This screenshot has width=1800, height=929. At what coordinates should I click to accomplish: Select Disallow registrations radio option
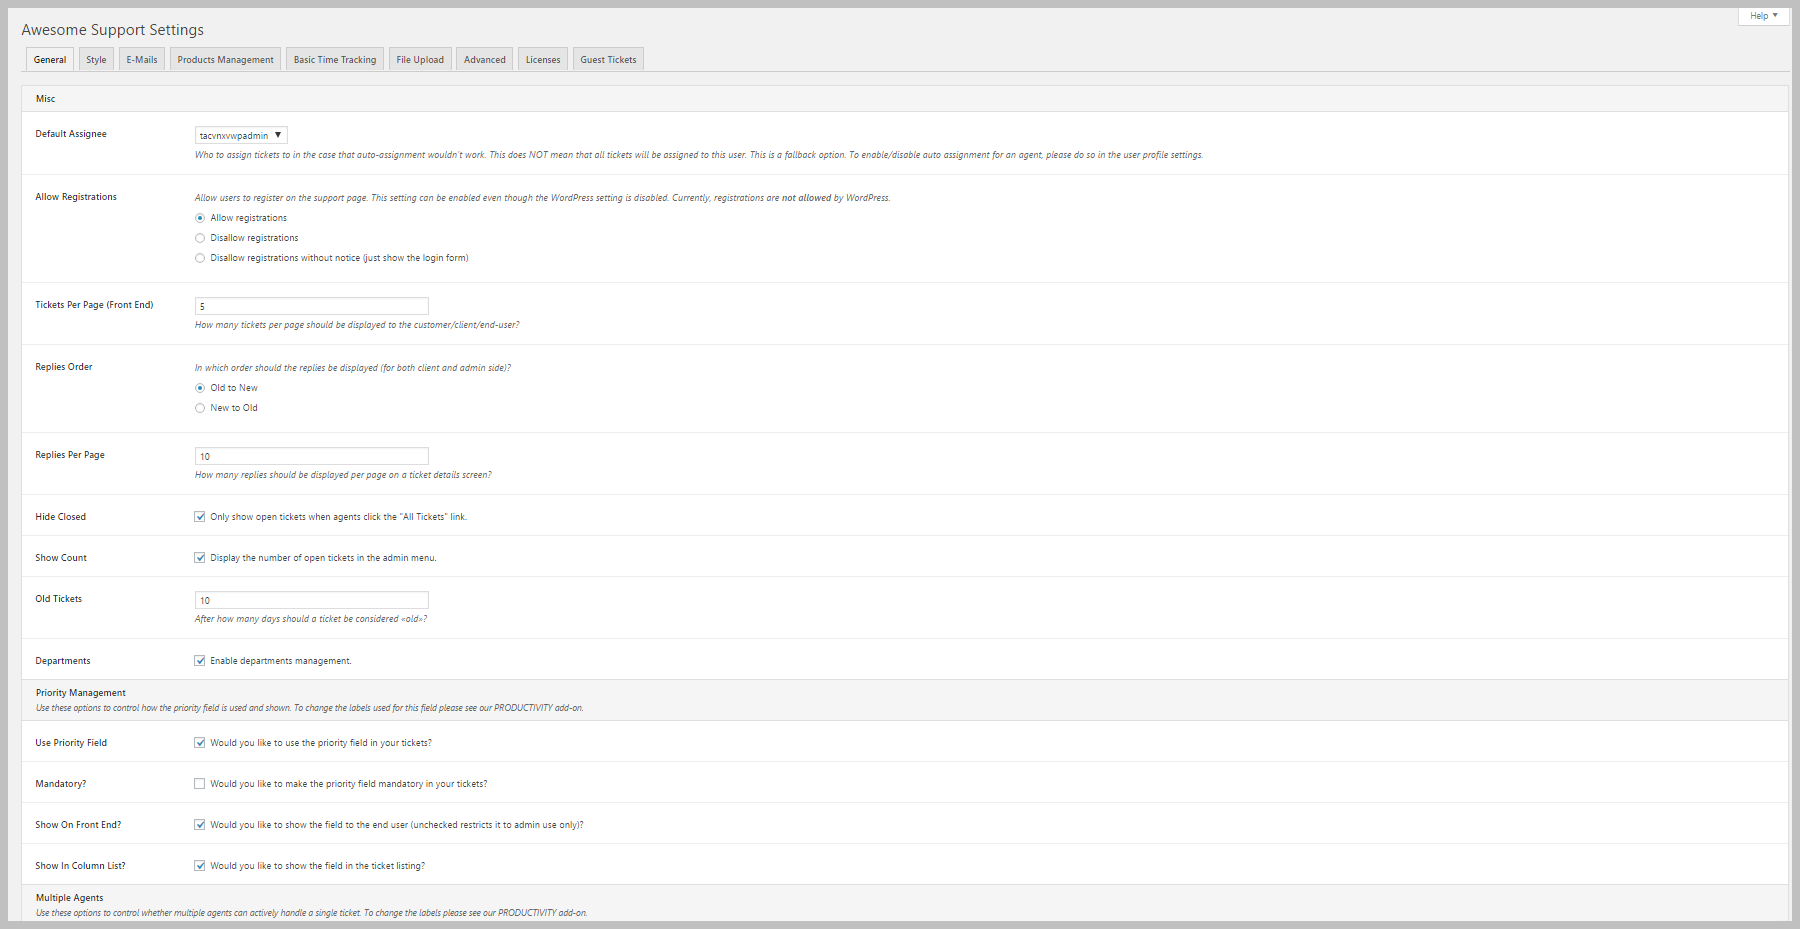point(200,238)
